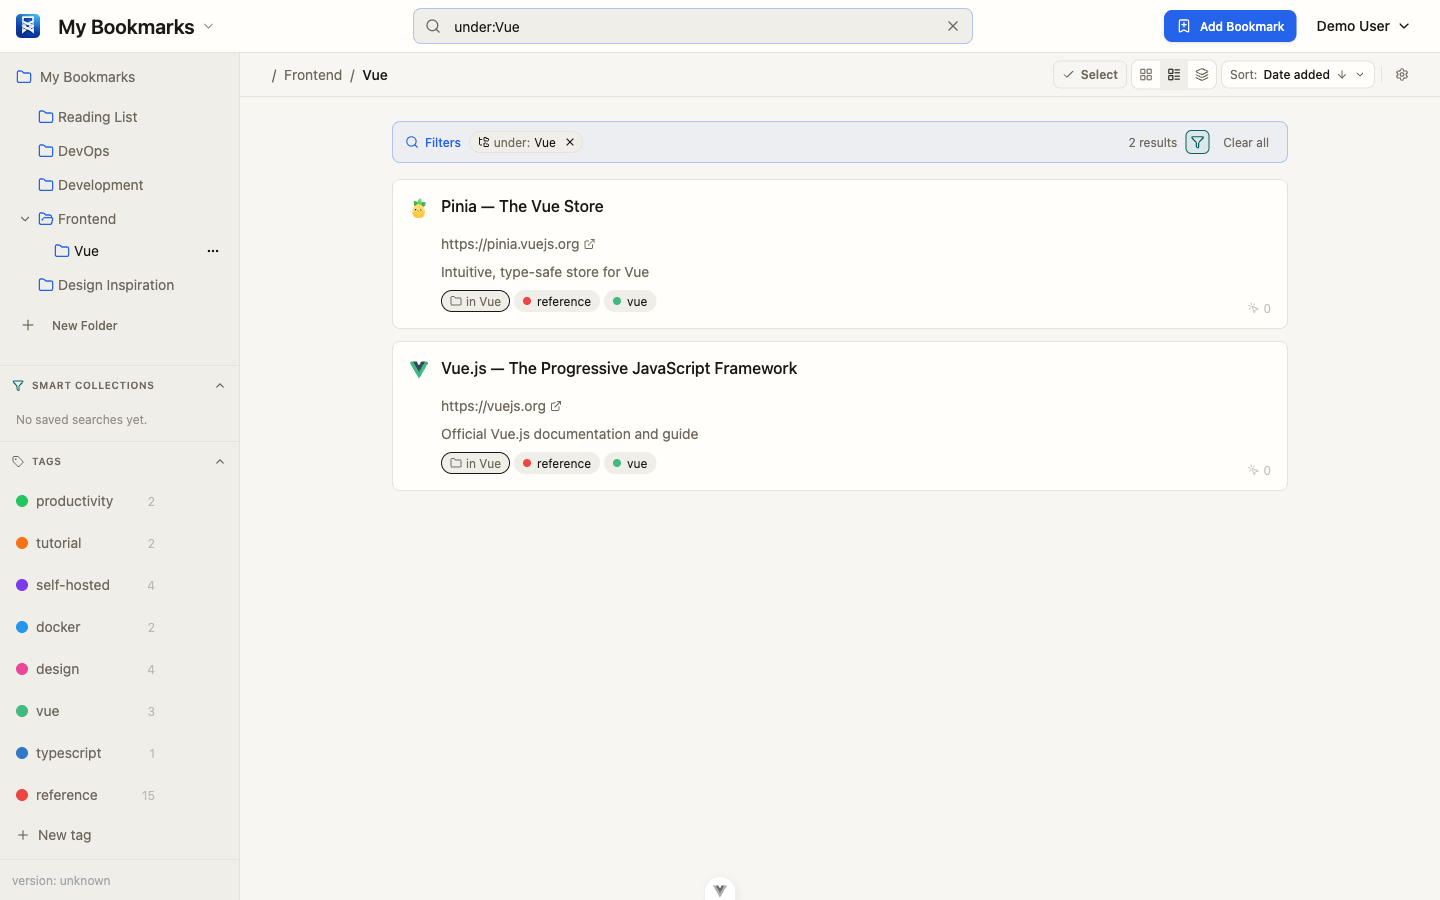The width and height of the screenshot is (1440, 900).
Task: Filter by the self-hosted tag
Action: [72, 585]
